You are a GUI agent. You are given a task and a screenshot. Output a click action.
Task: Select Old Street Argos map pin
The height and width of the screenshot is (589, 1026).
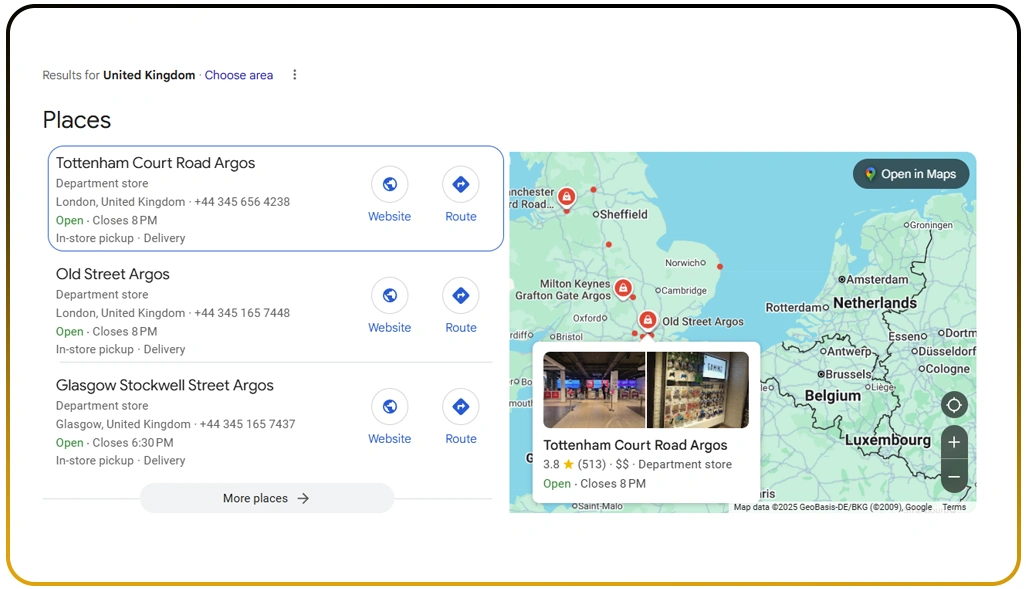[647, 320]
